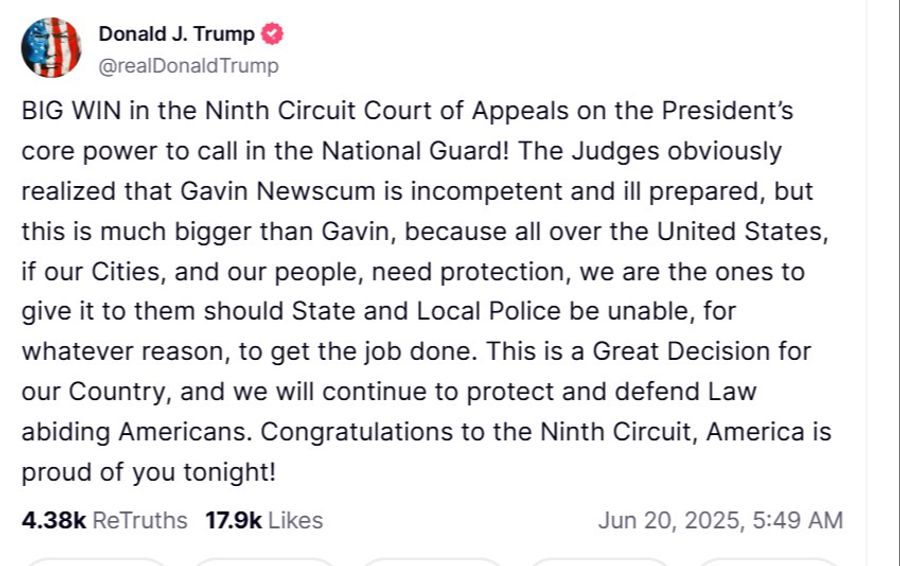This screenshot has height=566, width=900.
Task: Click the closing line proud of you tonight
Action: (149, 472)
